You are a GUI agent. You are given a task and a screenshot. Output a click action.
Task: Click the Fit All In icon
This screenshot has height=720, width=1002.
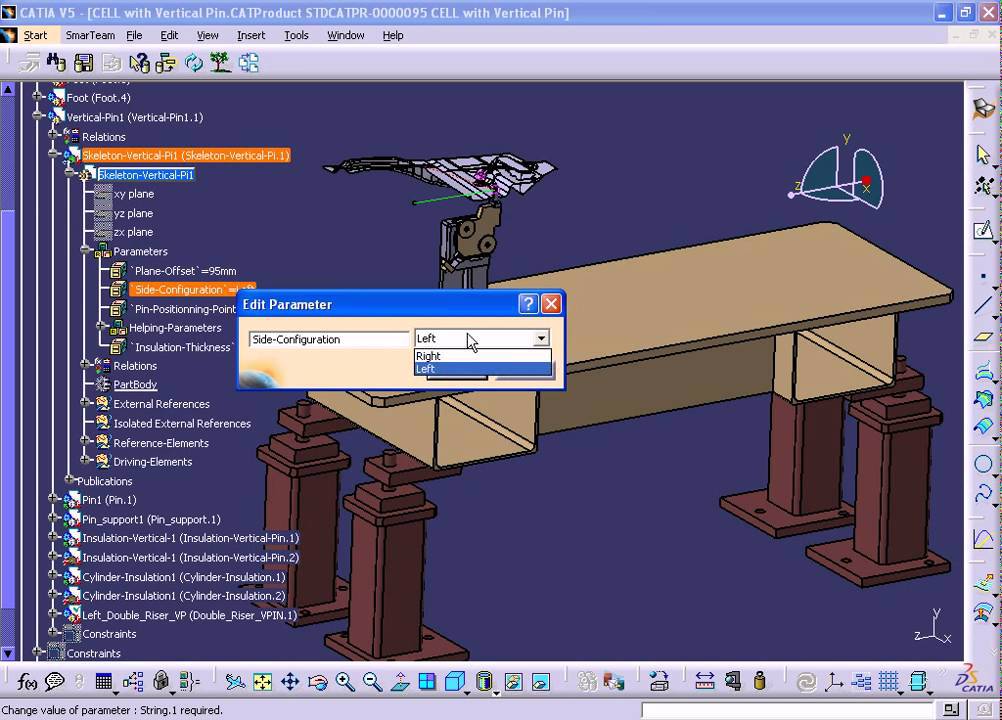point(262,682)
